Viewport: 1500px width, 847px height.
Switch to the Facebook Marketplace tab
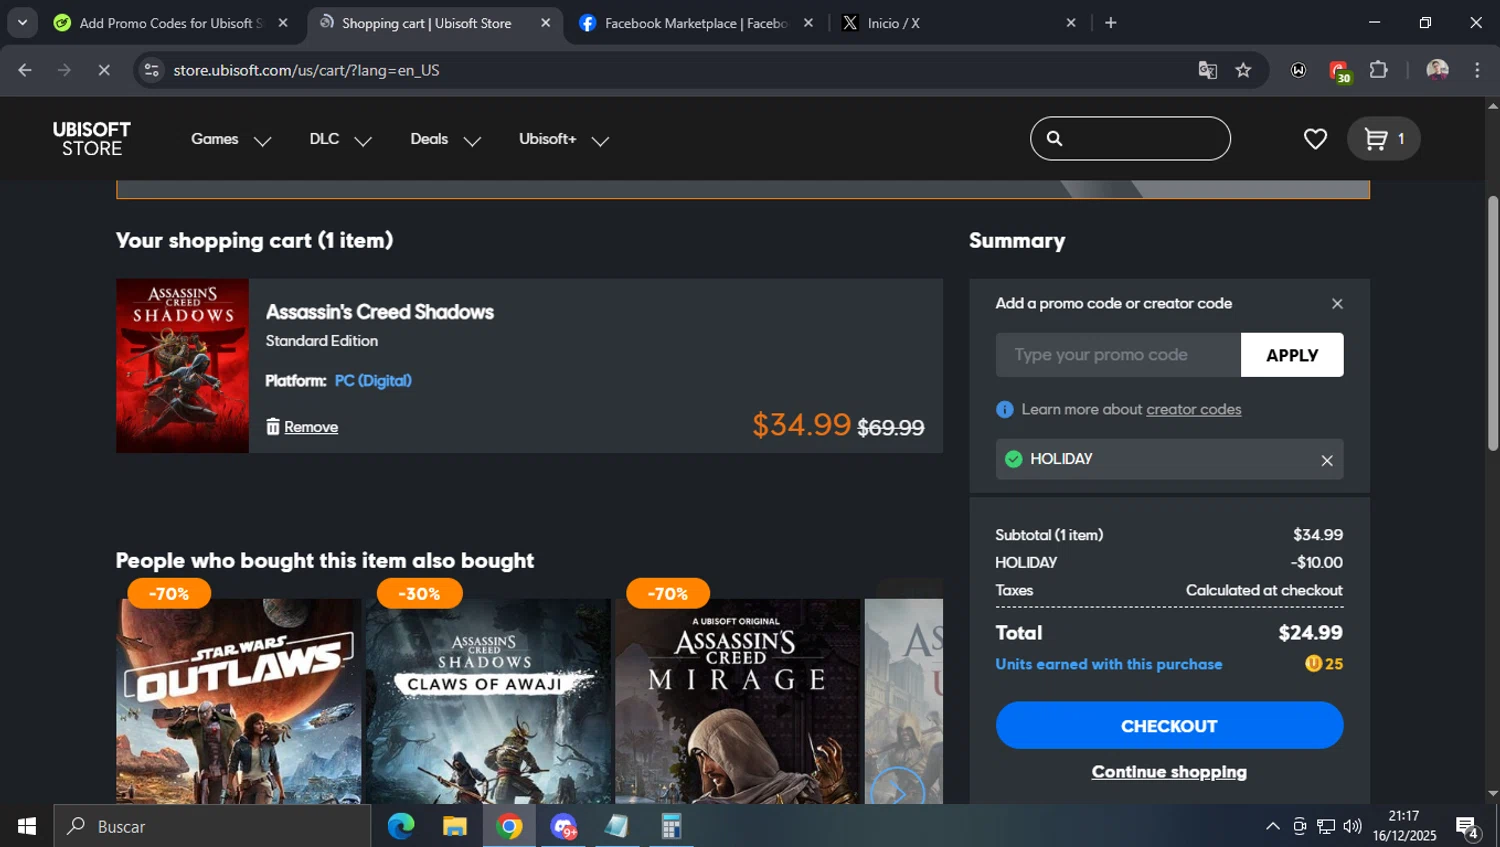coord(696,22)
